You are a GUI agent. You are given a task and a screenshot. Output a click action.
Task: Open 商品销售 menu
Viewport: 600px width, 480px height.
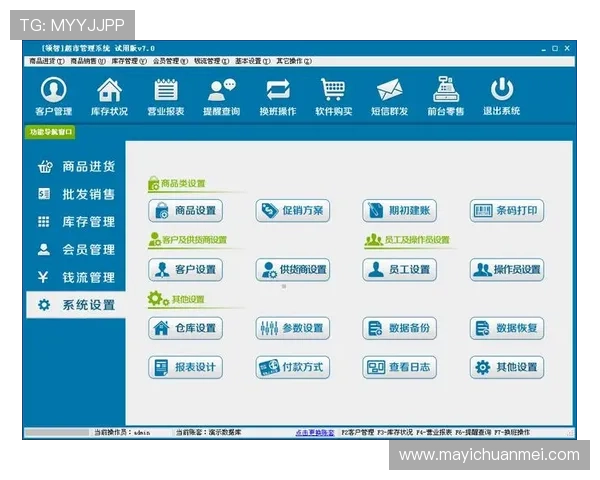coord(88,61)
